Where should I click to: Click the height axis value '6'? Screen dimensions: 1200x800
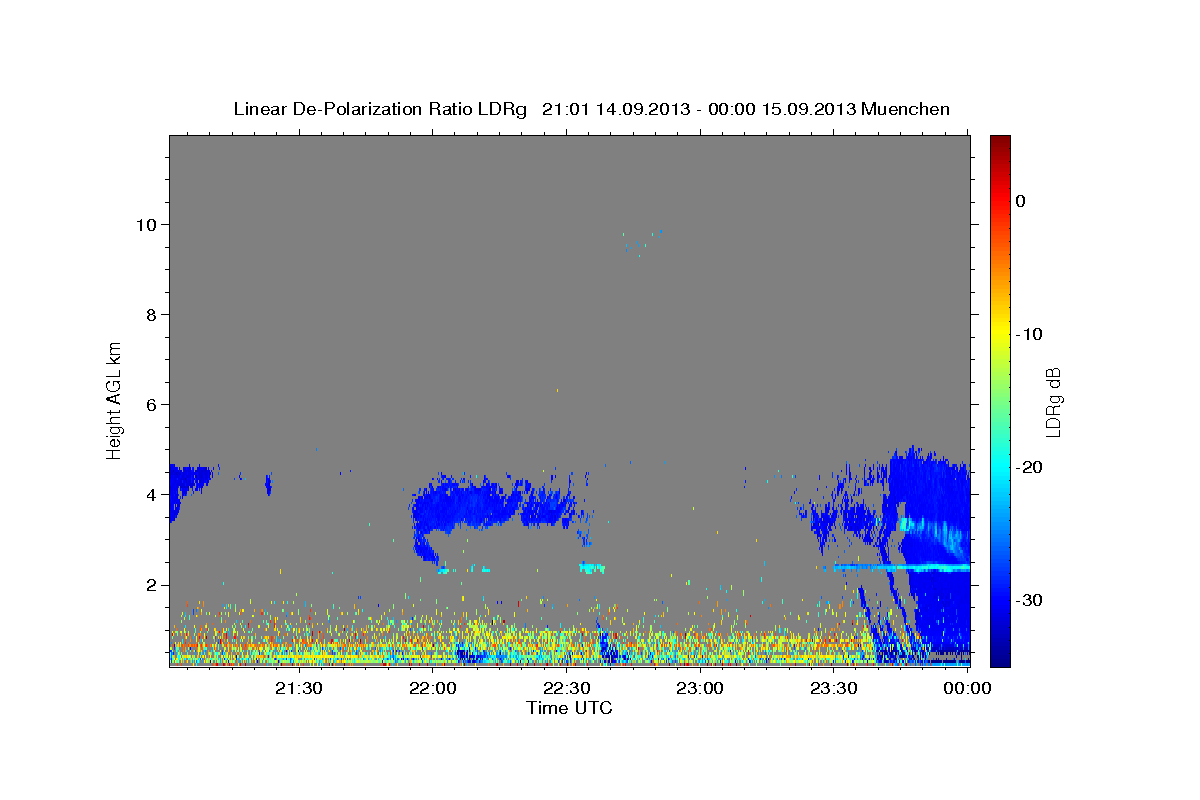pos(150,404)
